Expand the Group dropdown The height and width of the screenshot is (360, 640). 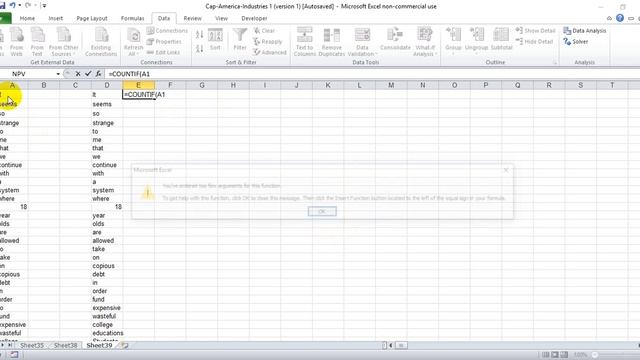pyautogui.click(x=453, y=53)
